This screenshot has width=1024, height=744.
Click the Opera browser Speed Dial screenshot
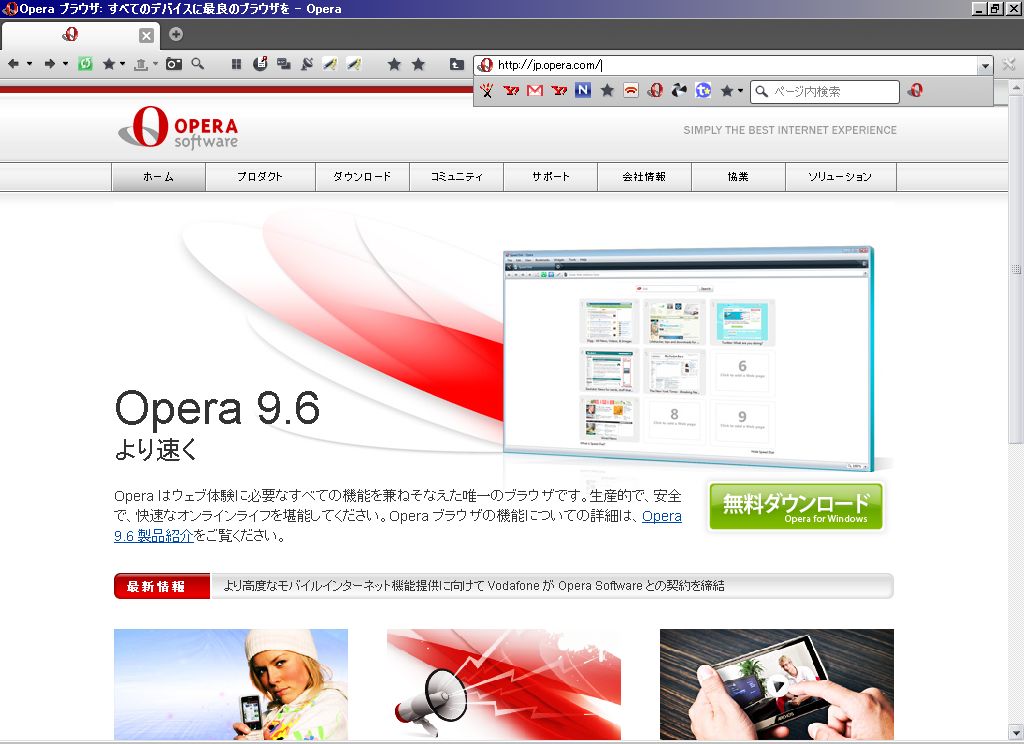click(688, 358)
